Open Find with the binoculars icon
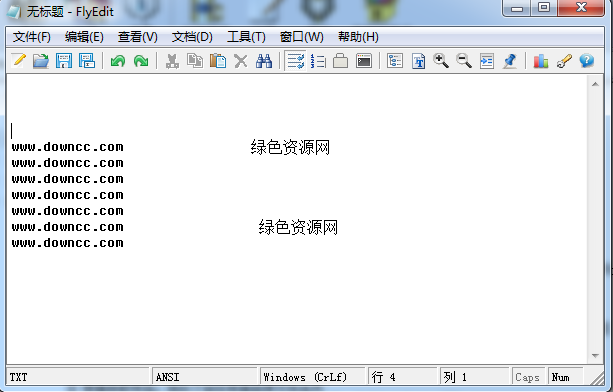The height and width of the screenshot is (392, 613). pyautogui.click(x=264, y=61)
